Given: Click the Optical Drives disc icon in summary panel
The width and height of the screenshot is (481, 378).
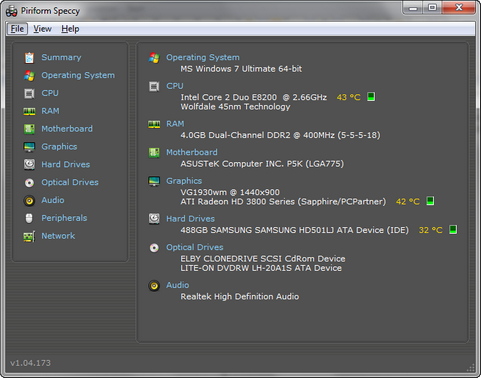Looking at the screenshot, I should 154,248.
